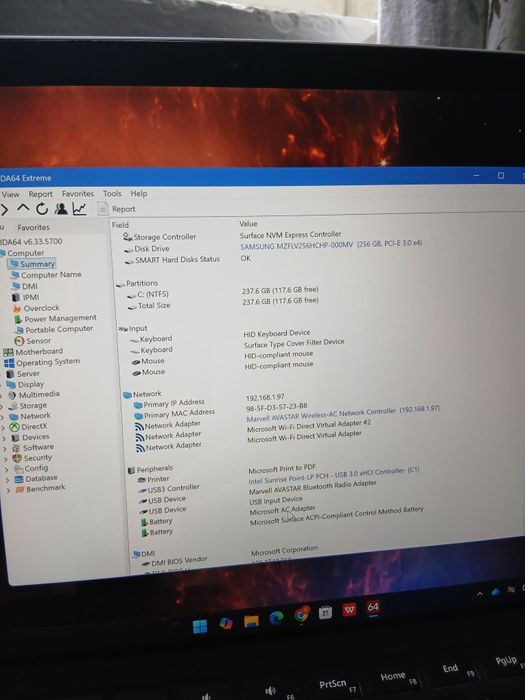525x700 pixels.
Task: Open SAMSUNG MZFLV256HCHP disk drive link
Action: coord(331,245)
